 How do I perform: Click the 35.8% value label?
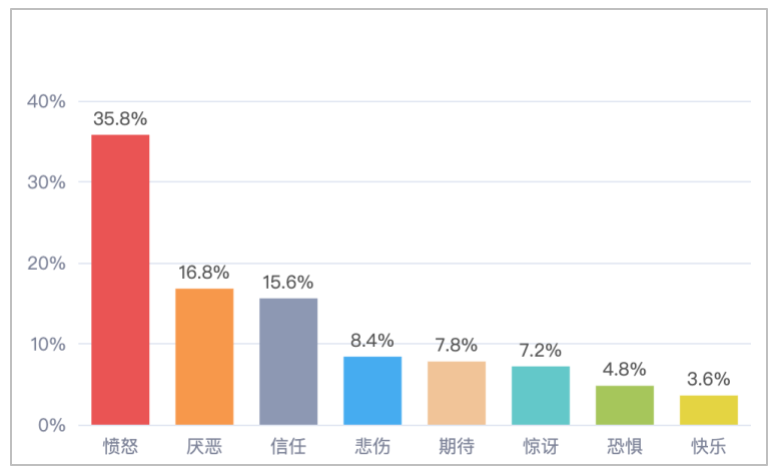tap(120, 118)
